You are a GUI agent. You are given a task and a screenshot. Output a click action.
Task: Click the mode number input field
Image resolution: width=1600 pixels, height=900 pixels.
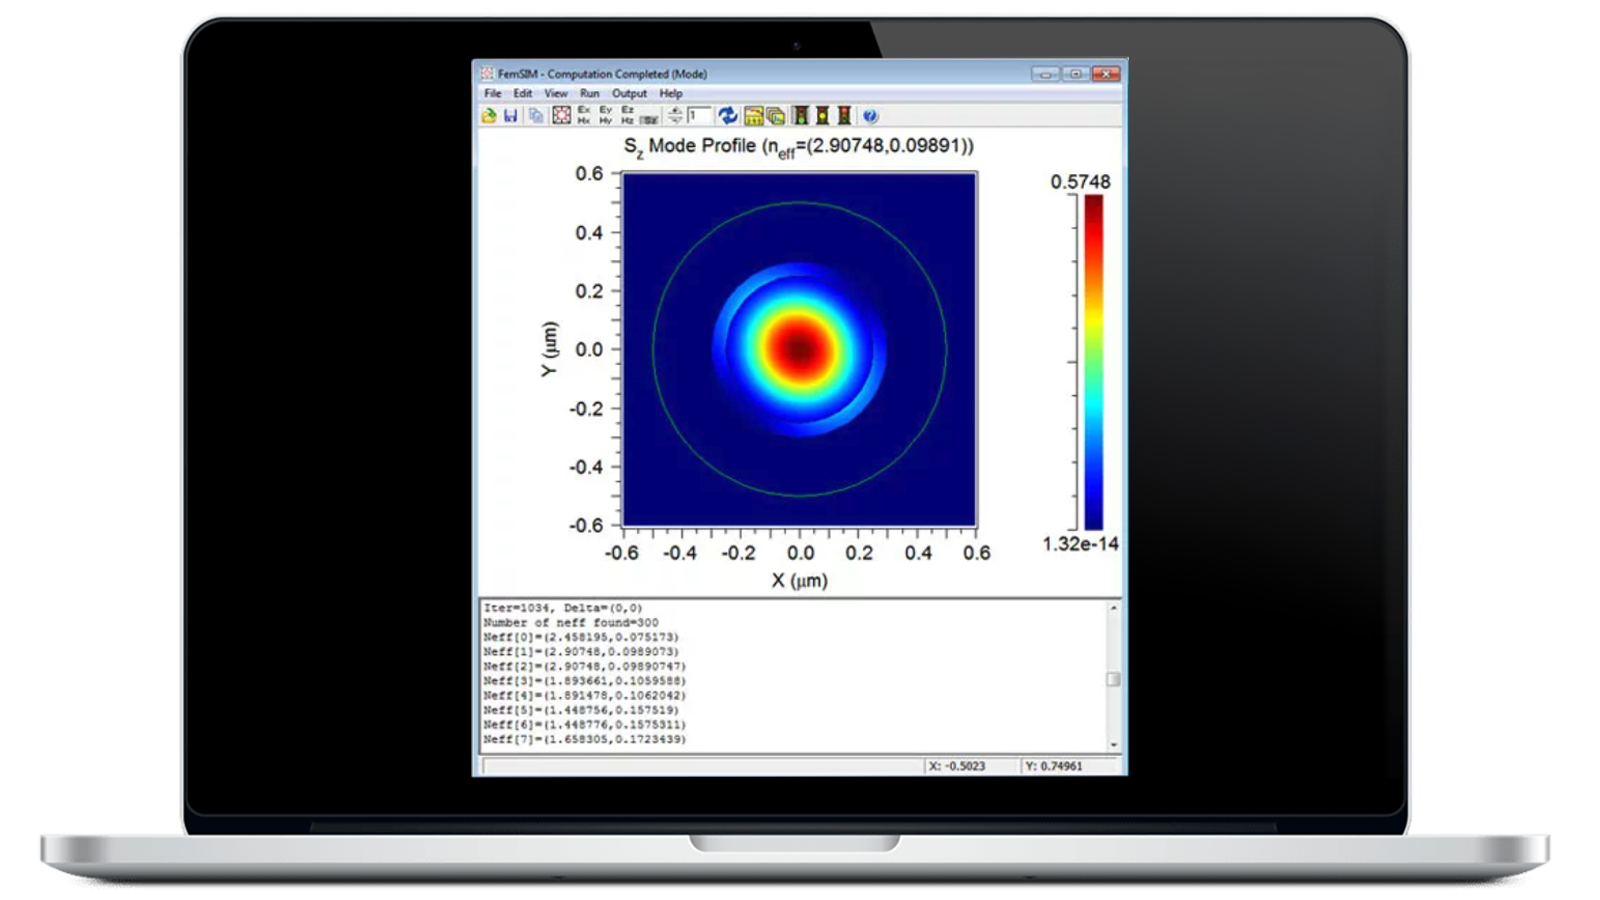[x=700, y=115]
